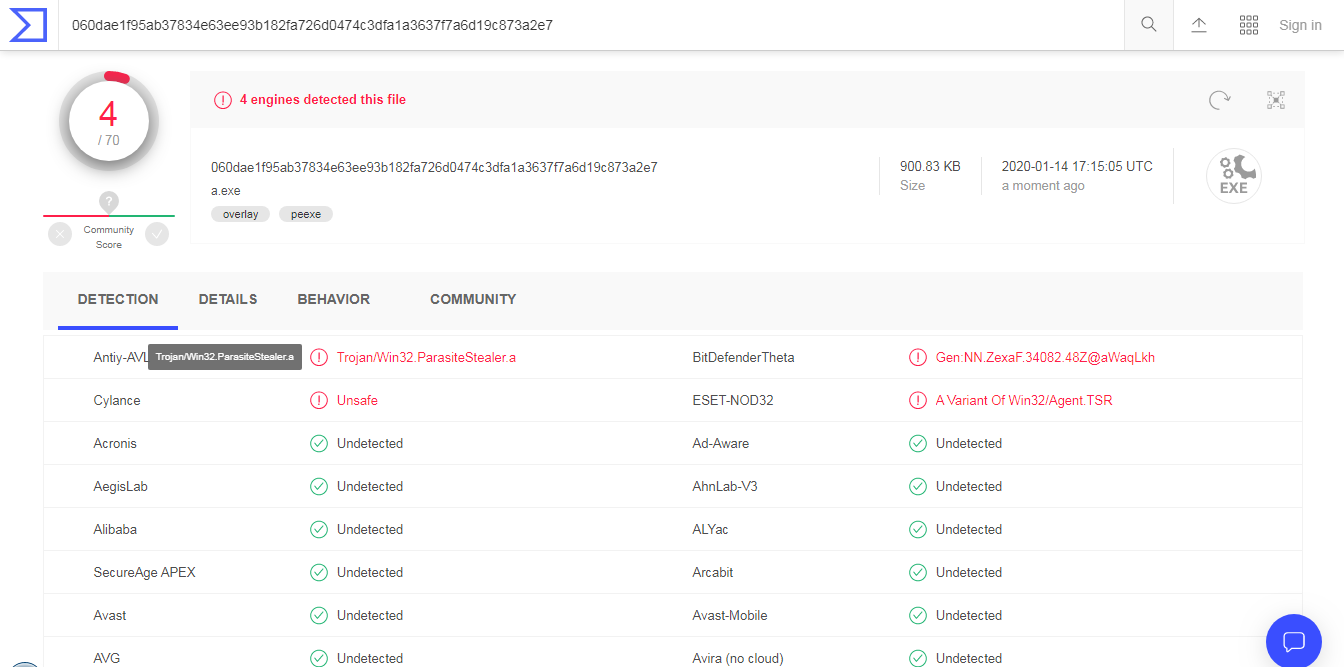Click the detection score gauge 4/70
This screenshot has width=1344, height=667.
108,122
